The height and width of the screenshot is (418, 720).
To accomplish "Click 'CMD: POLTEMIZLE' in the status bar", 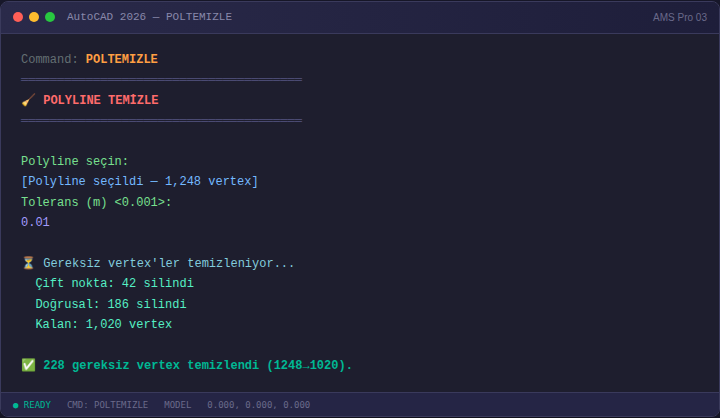I will [107, 405].
